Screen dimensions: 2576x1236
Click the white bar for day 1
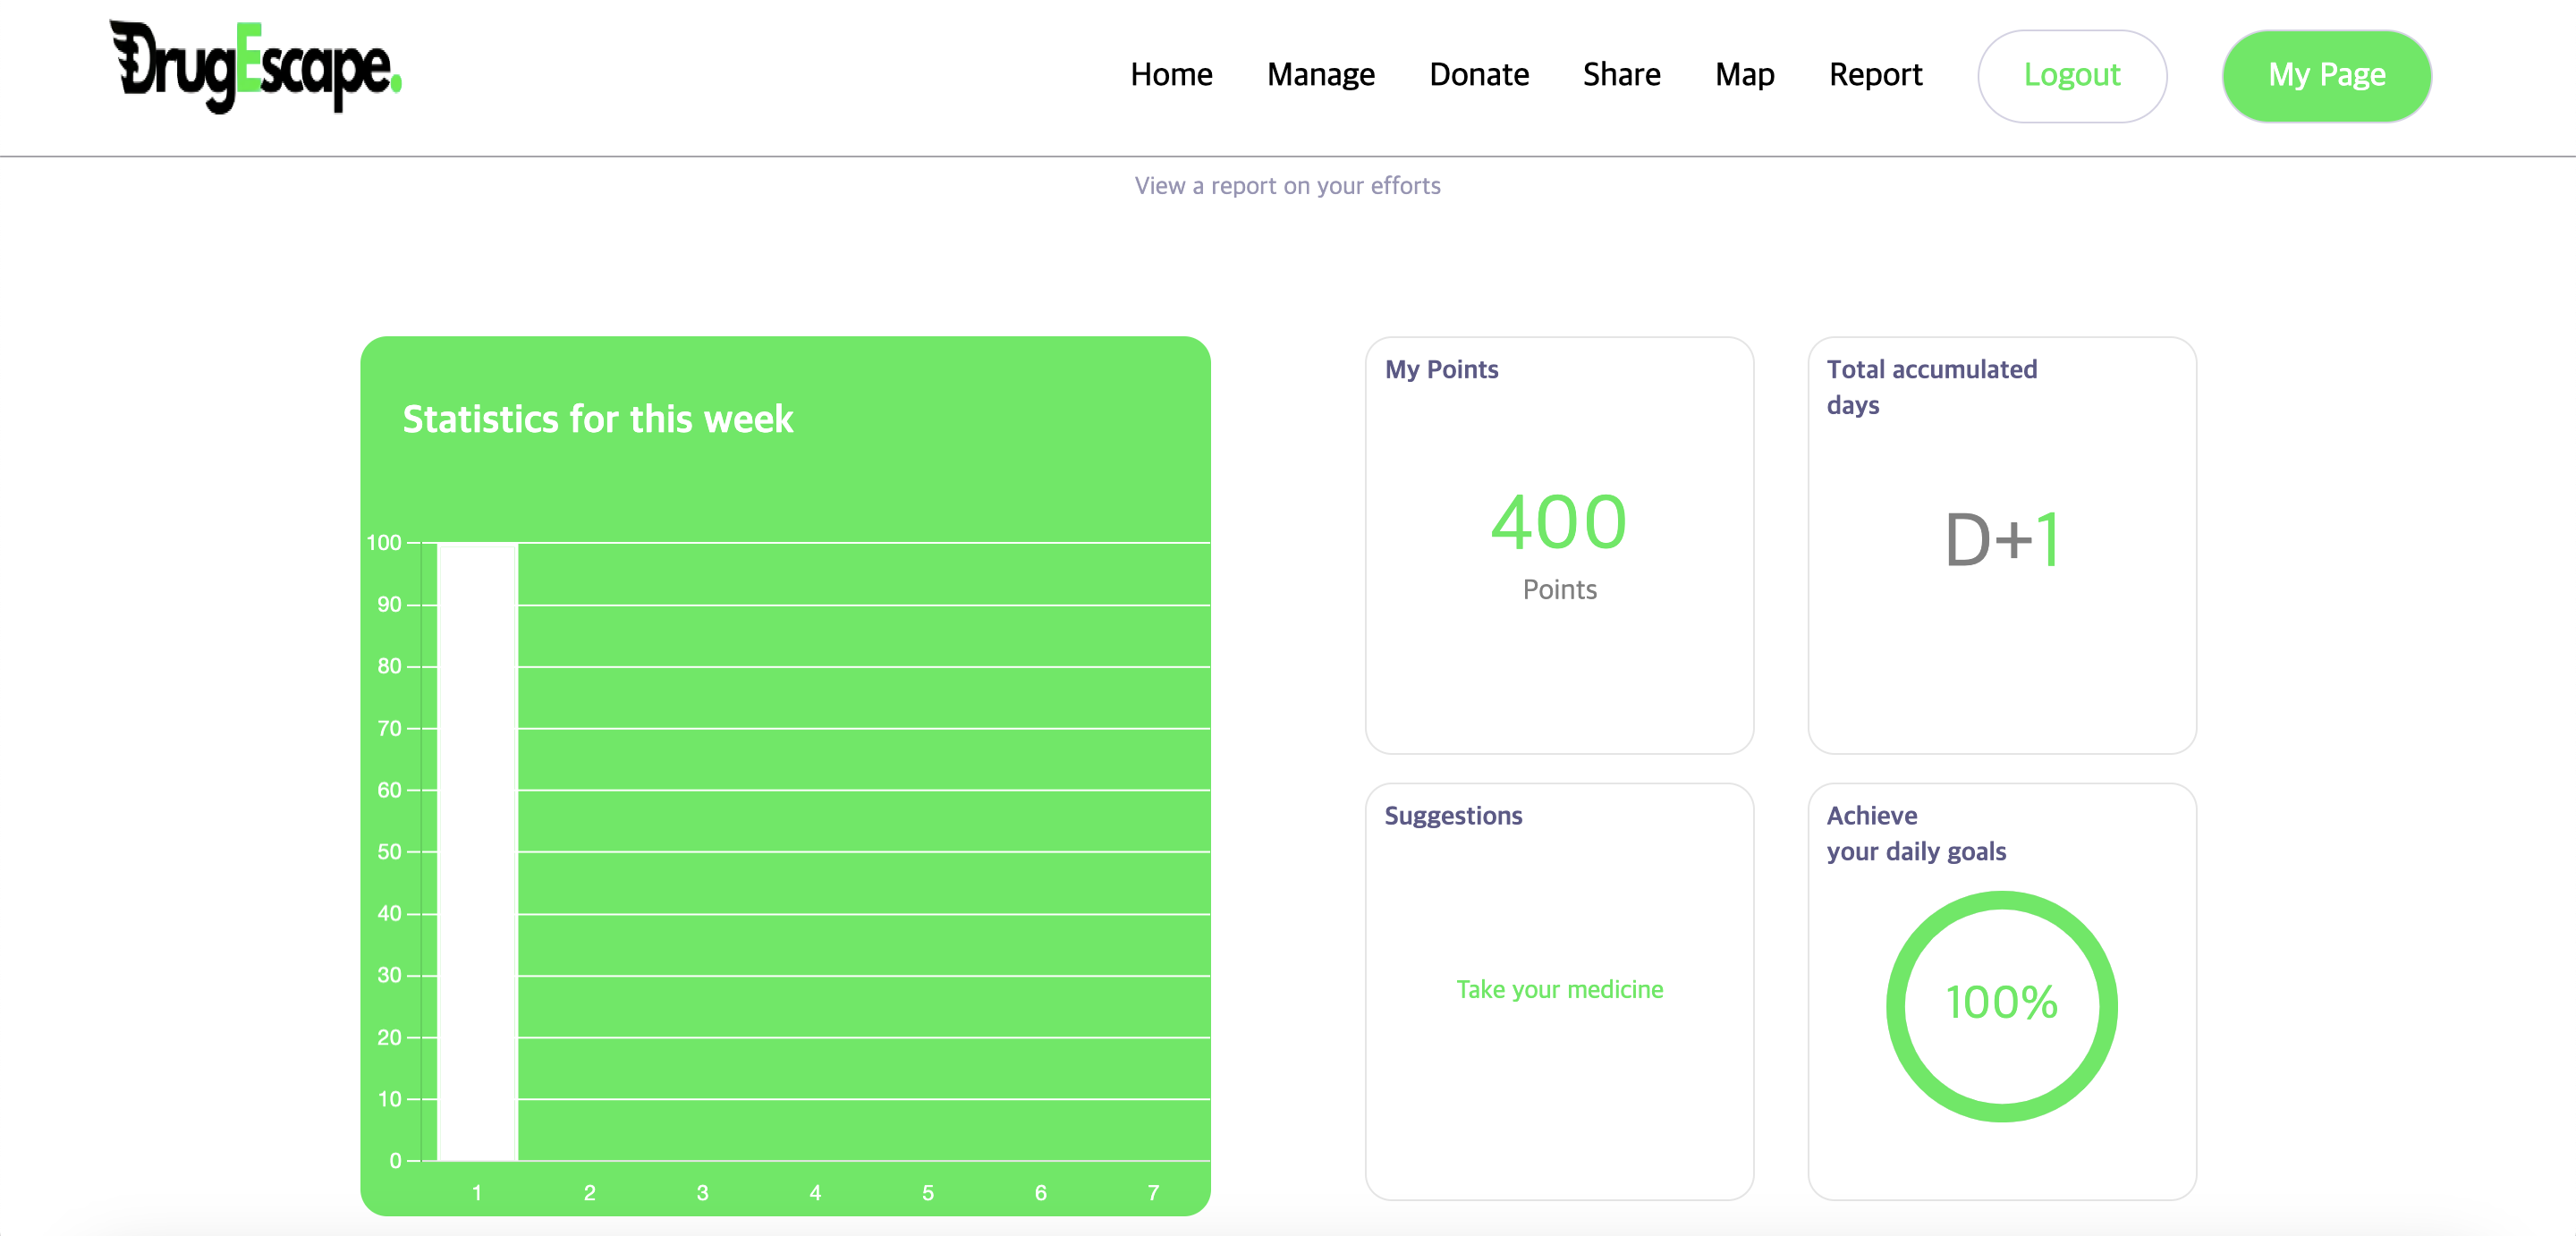[477, 852]
